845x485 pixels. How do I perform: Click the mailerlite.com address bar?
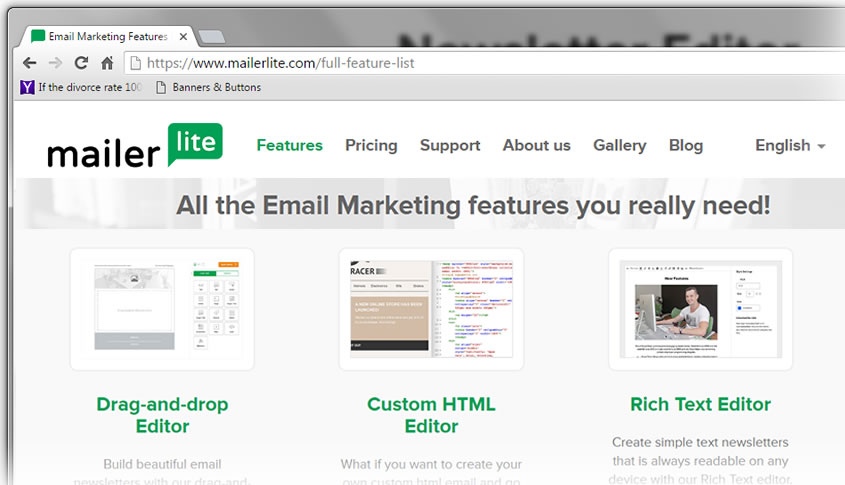pyautogui.click(x=485, y=63)
